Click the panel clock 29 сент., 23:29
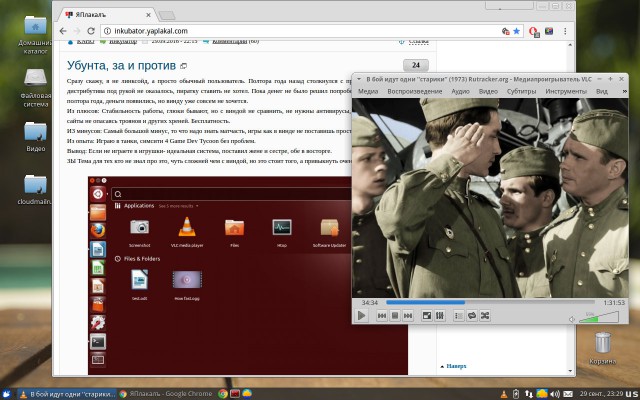Image resolution: width=640 pixels, height=400 pixels. coord(601,394)
